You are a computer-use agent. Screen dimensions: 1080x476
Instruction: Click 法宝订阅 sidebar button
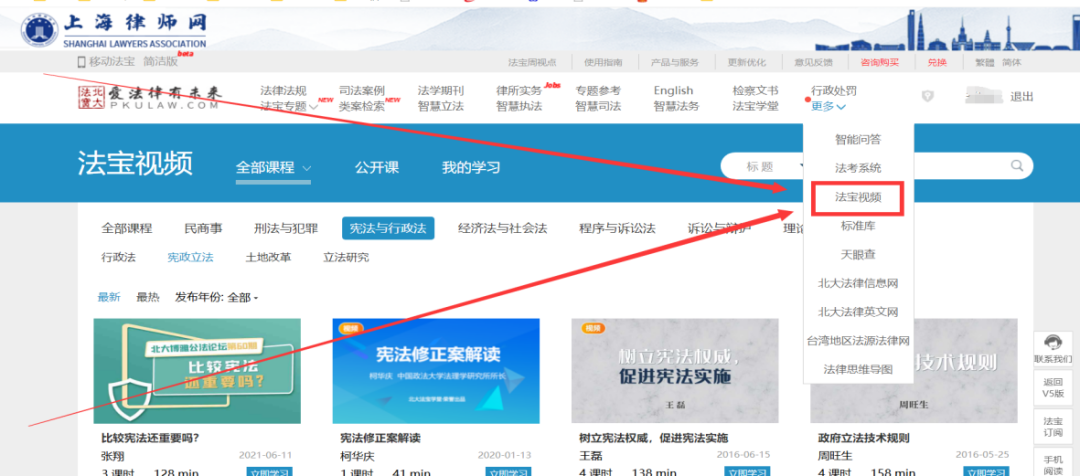coord(1052,428)
